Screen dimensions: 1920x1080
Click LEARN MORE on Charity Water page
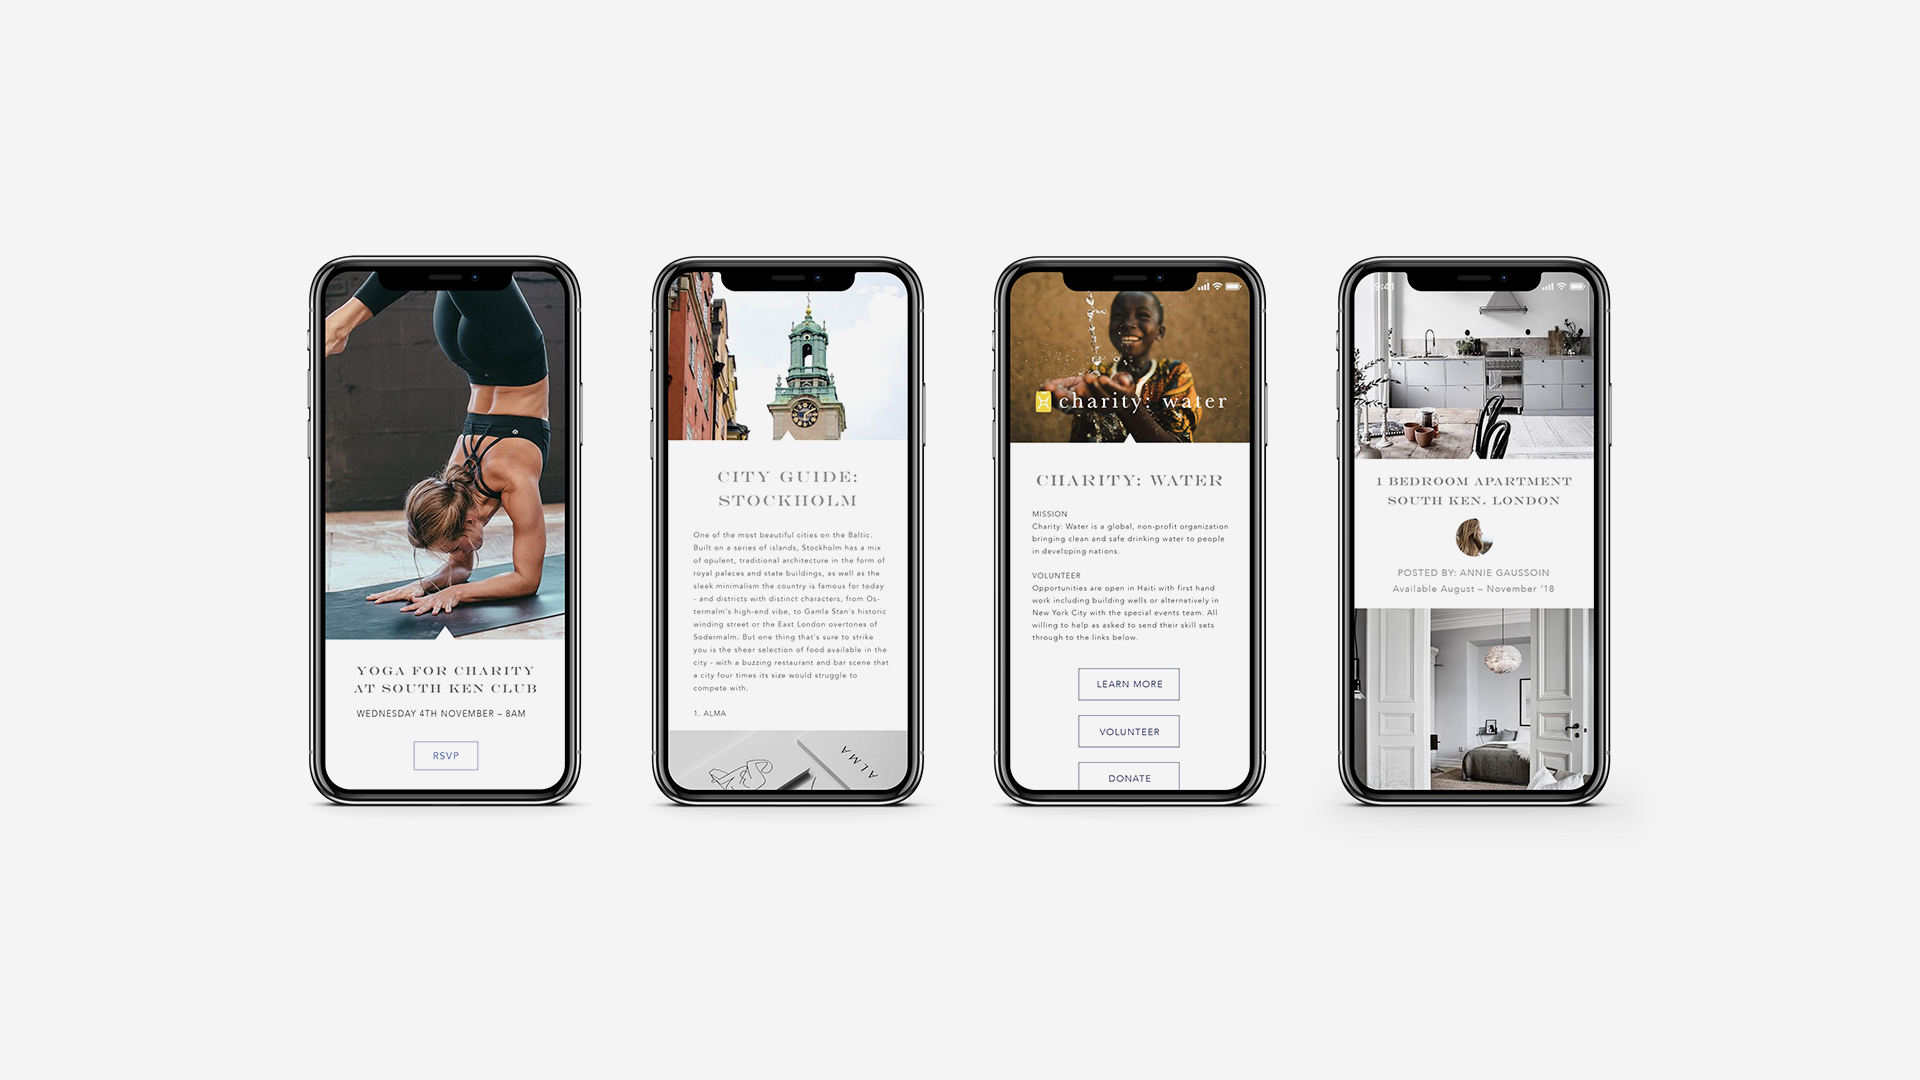(x=1129, y=683)
